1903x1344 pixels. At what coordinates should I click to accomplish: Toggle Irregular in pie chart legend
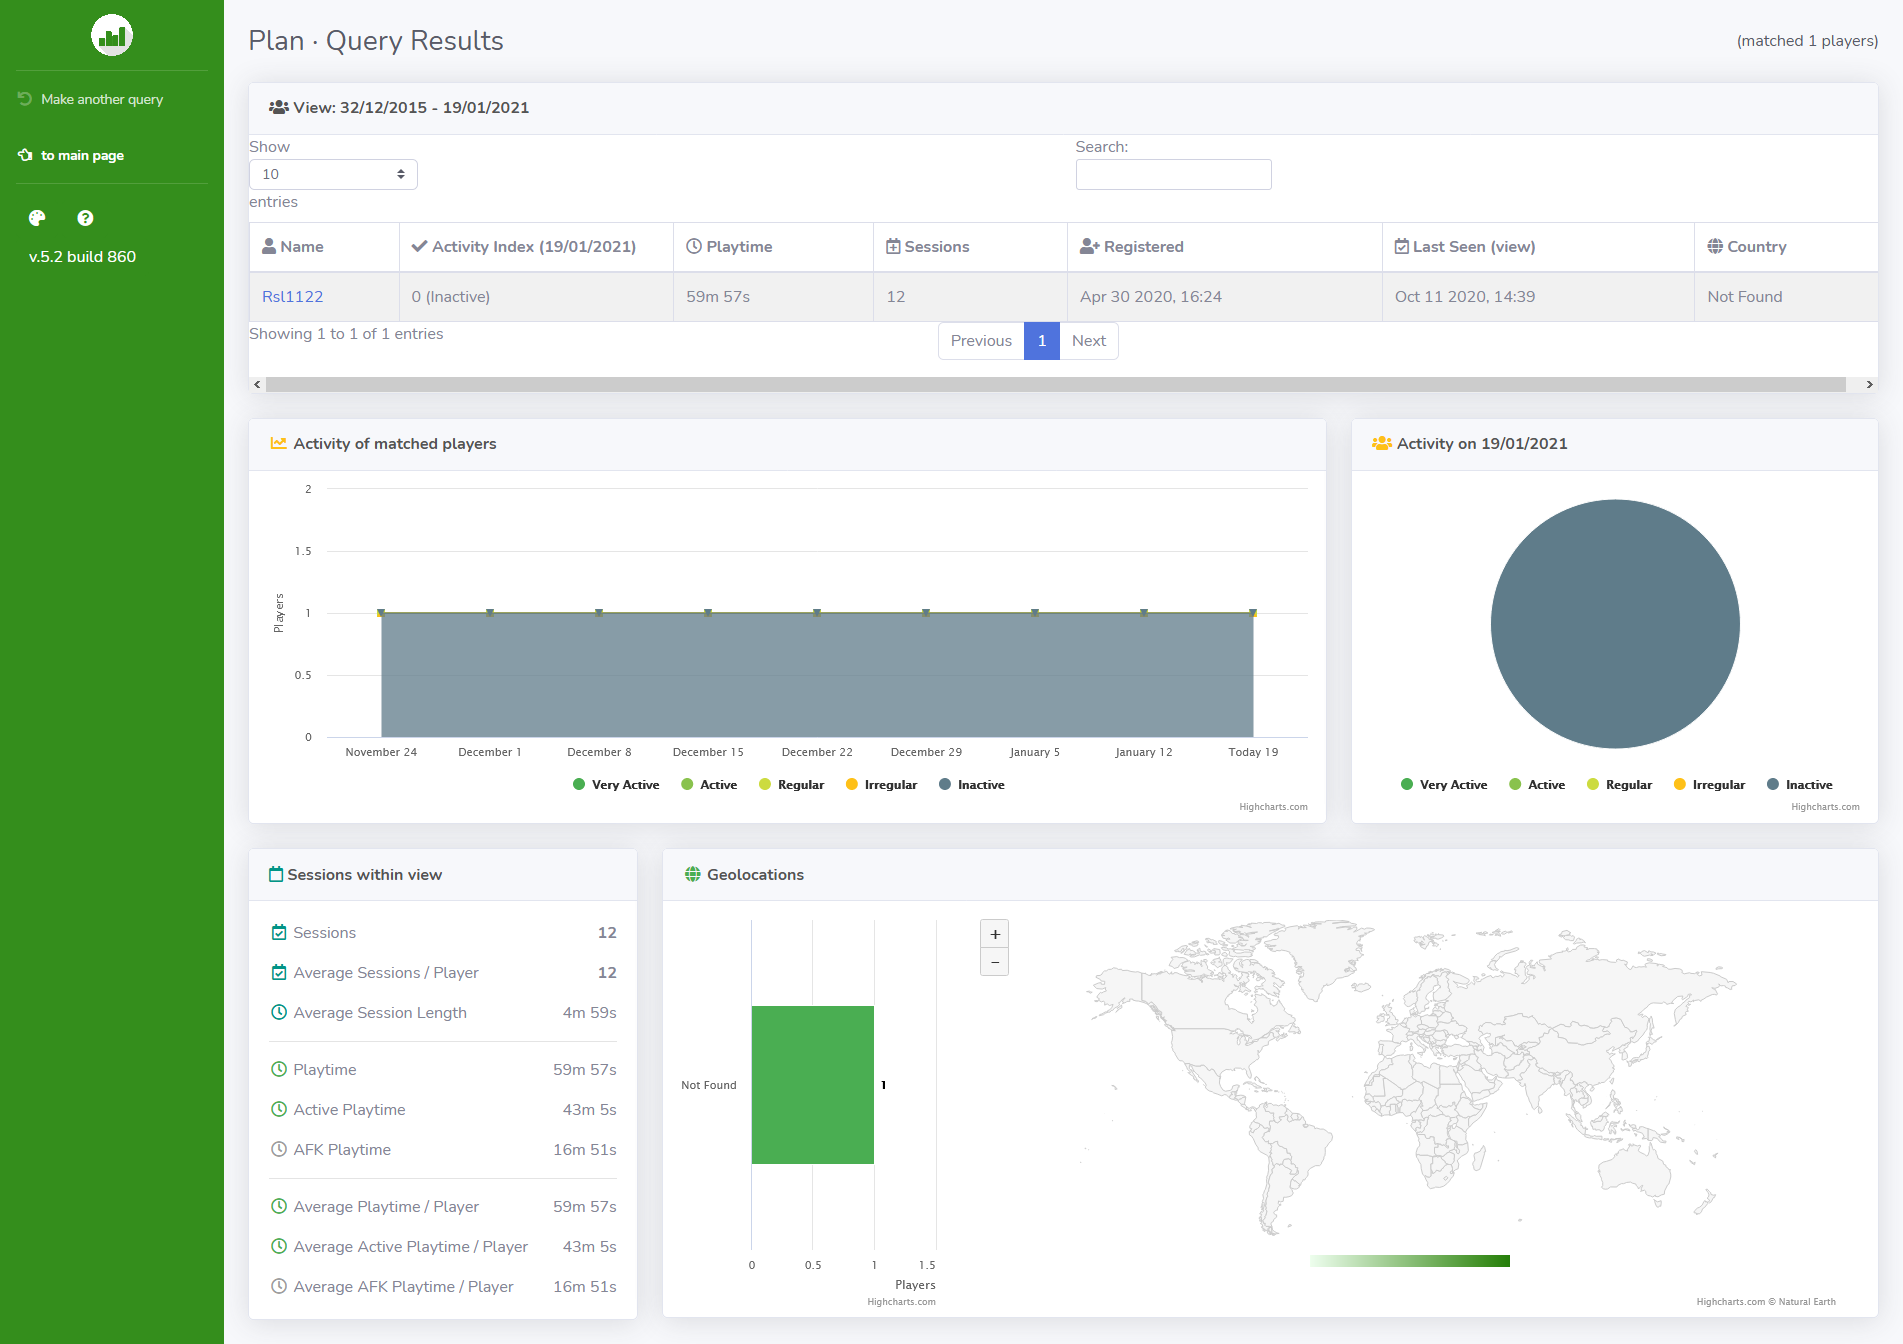1709,785
